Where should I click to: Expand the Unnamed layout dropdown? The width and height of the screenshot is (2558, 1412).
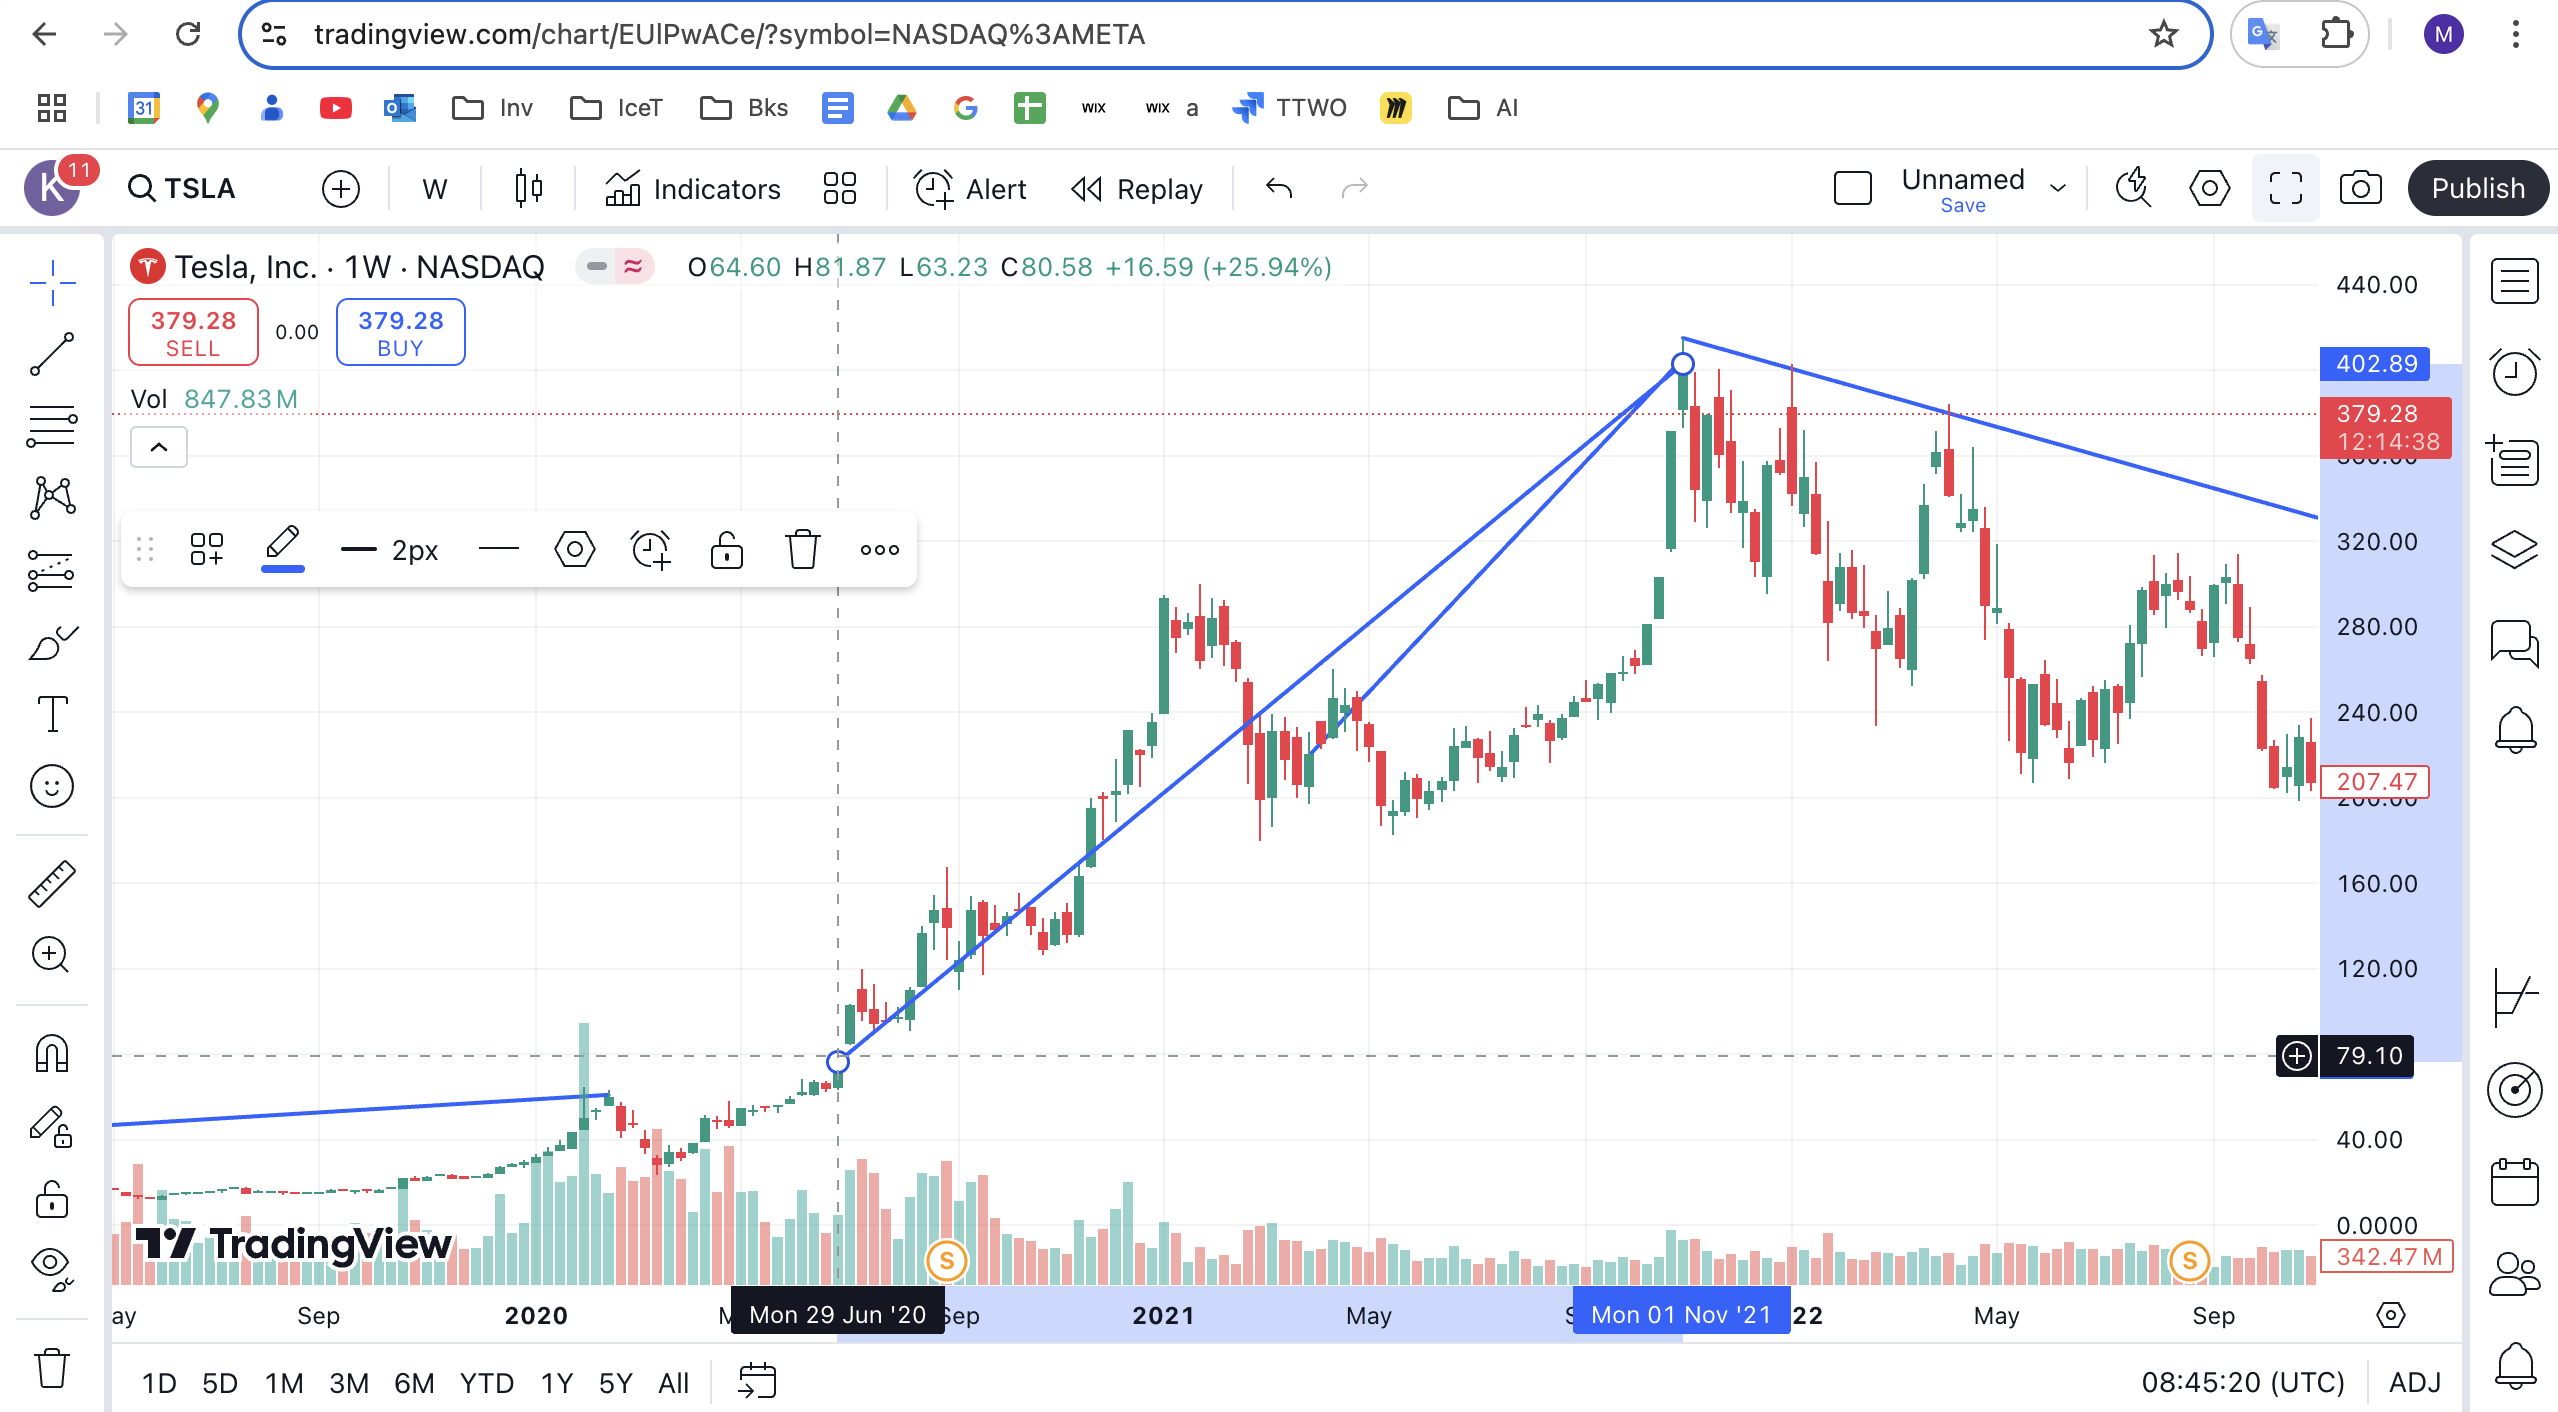pyautogui.click(x=2058, y=188)
